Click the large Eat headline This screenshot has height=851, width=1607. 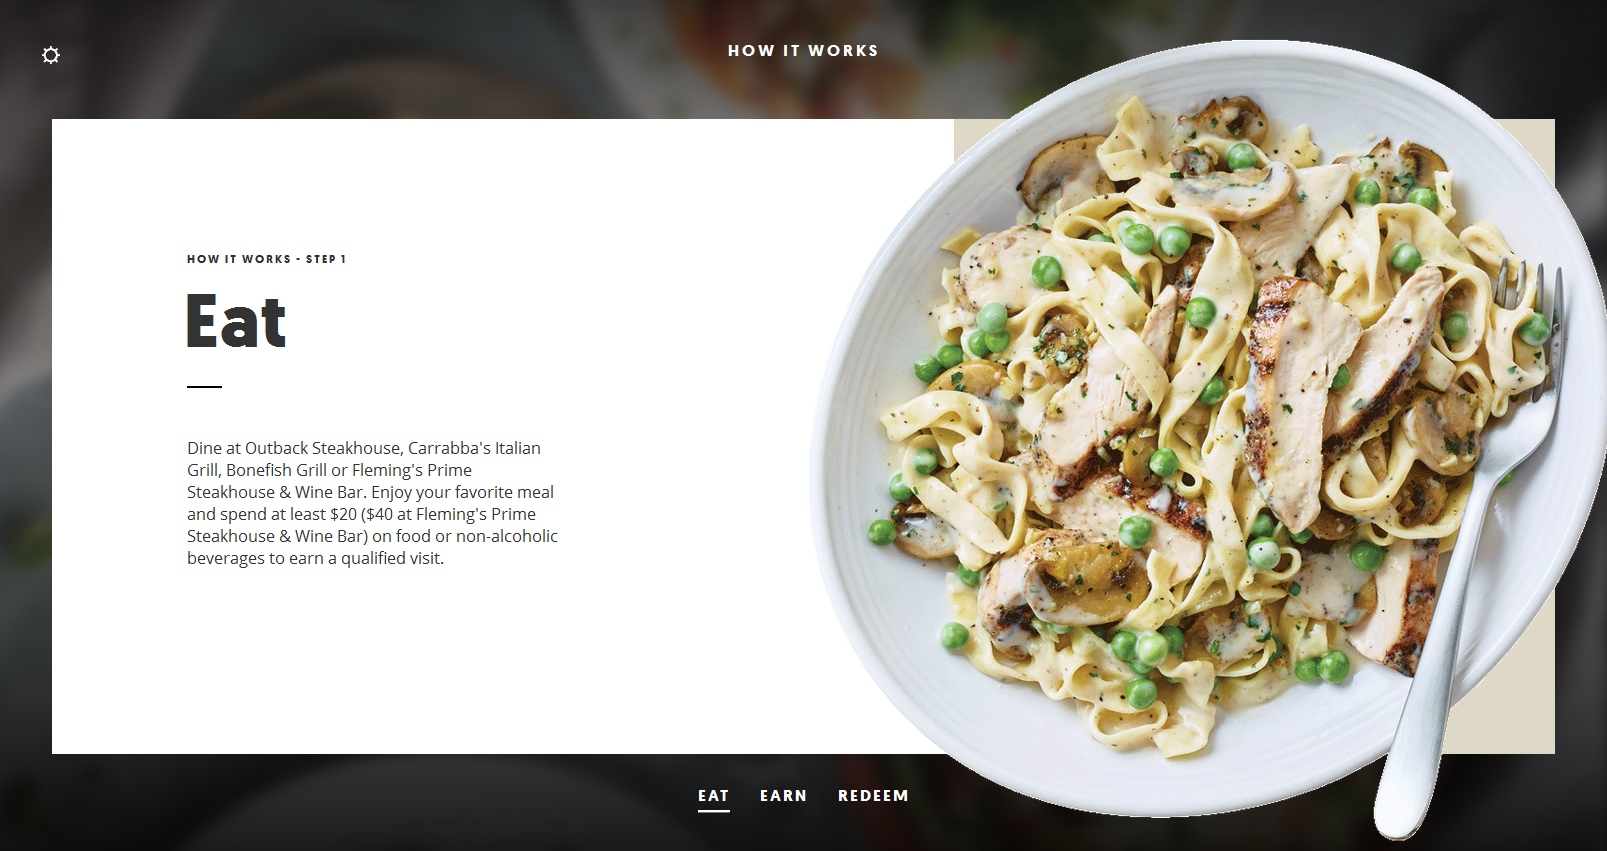pyautogui.click(x=236, y=321)
